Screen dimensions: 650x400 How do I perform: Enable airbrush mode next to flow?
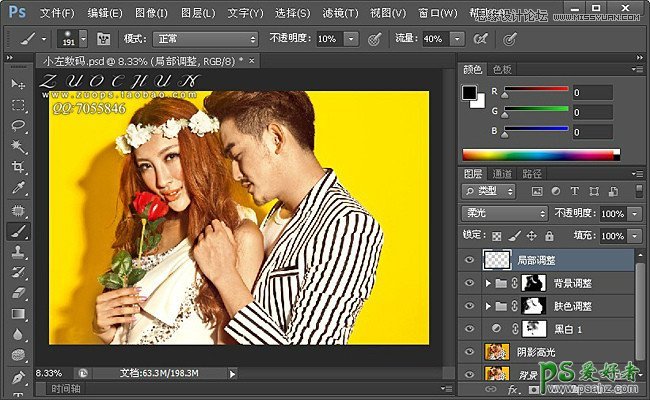coord(480,38)
